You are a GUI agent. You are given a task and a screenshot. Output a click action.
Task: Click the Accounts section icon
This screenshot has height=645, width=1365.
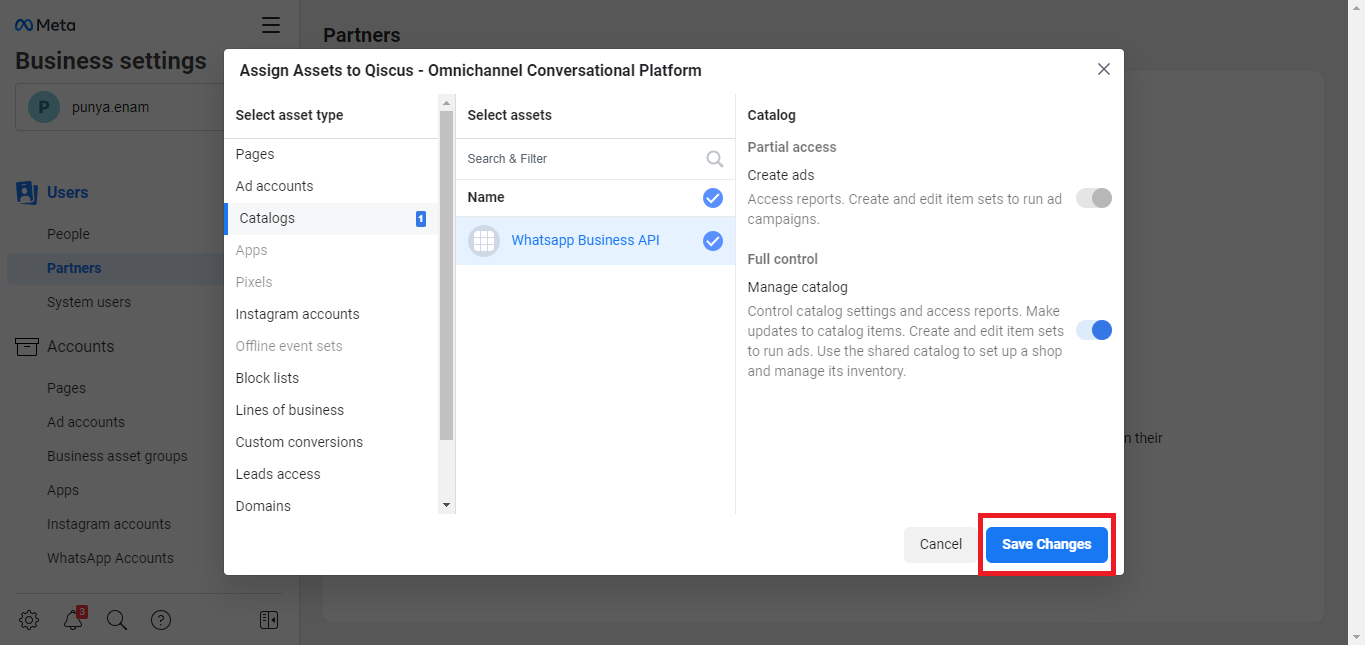pos(27,346)
